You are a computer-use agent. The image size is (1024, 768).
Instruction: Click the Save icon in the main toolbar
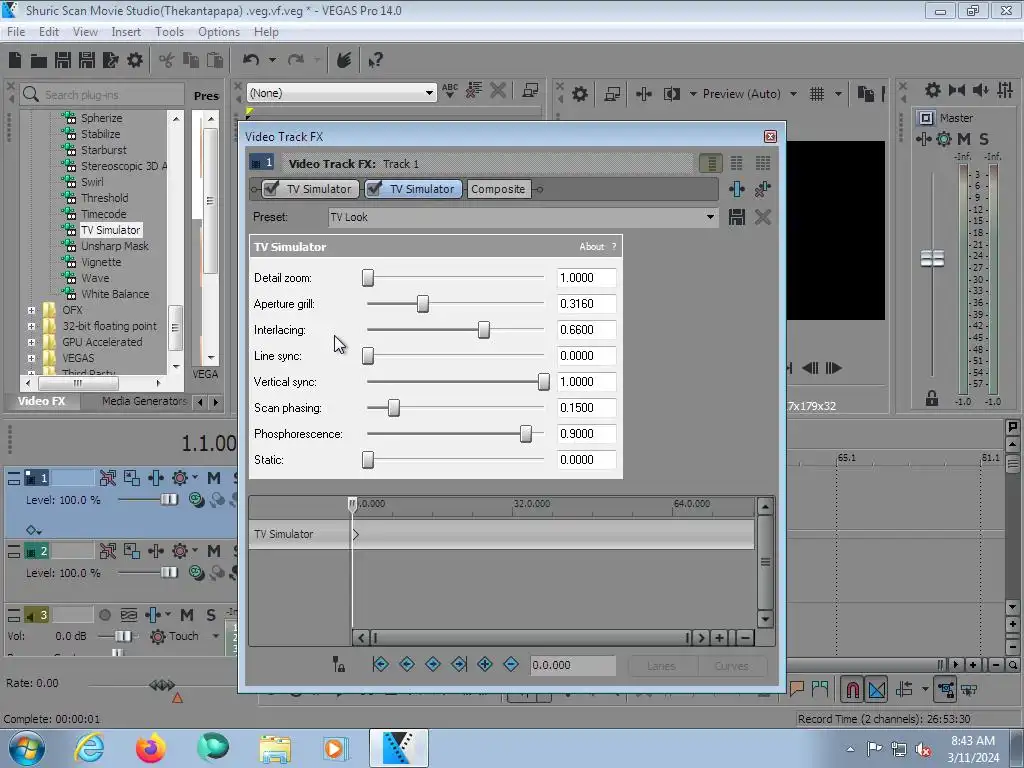(x=63, y=60)
